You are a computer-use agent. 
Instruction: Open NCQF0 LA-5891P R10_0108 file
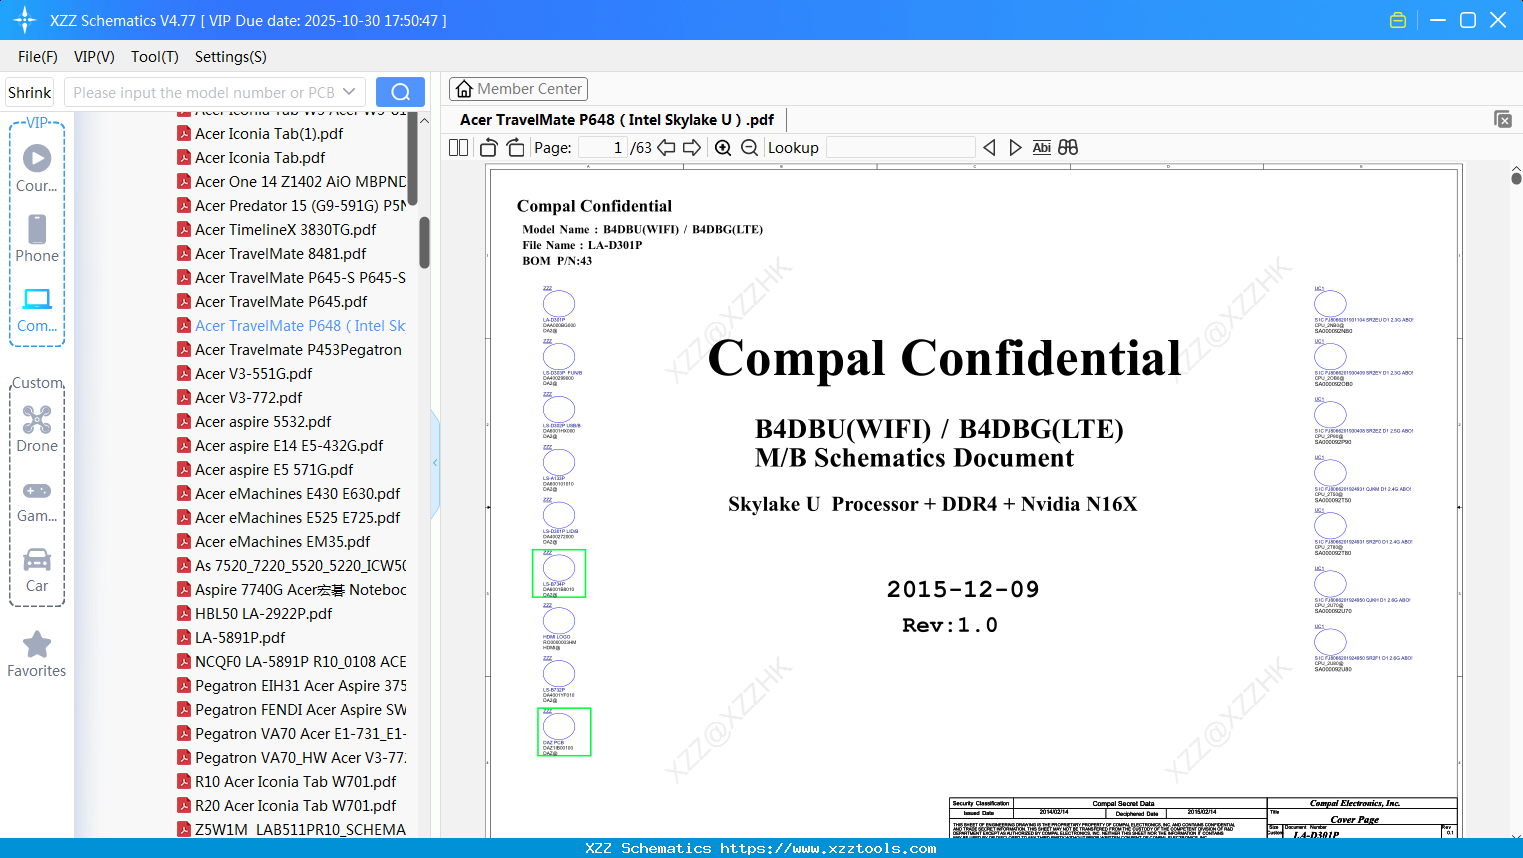pyautogui.click(x=291, y=662)
